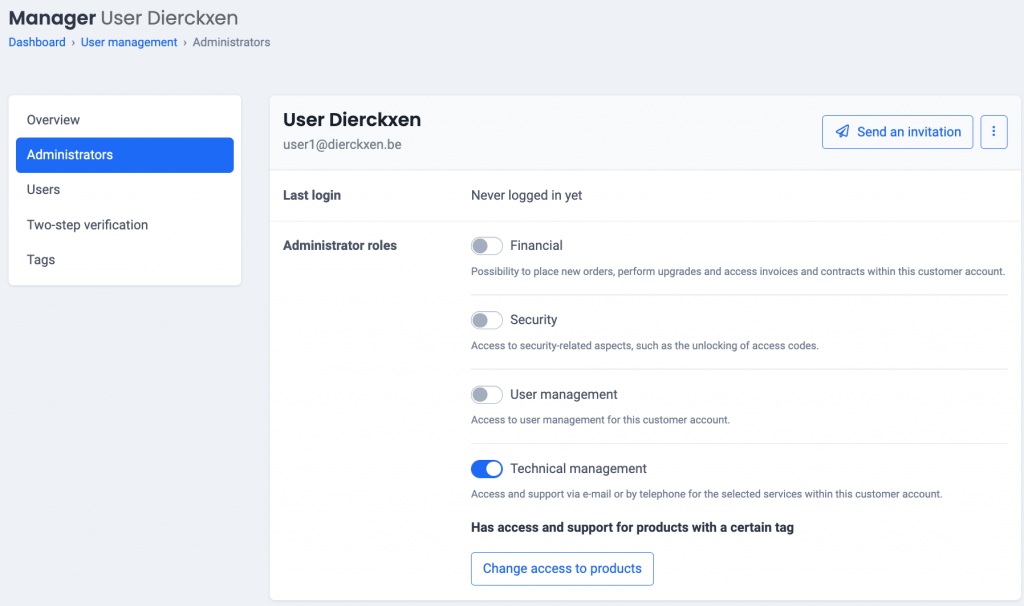Click the Manager User Dierckxen page title
This screenshot has width=1024, height=606.
coord(123,18)
